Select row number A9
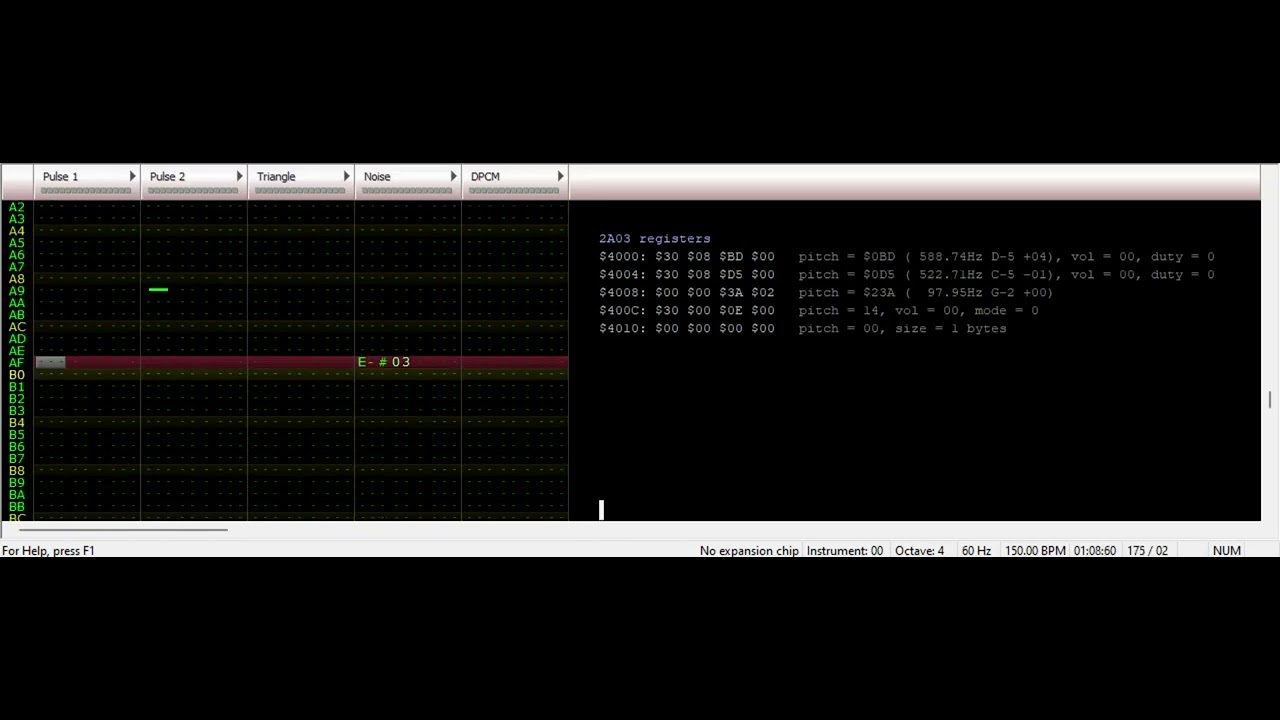This screenshot has width=1280, height=720. pyautogui.click(x=17, y=291)
